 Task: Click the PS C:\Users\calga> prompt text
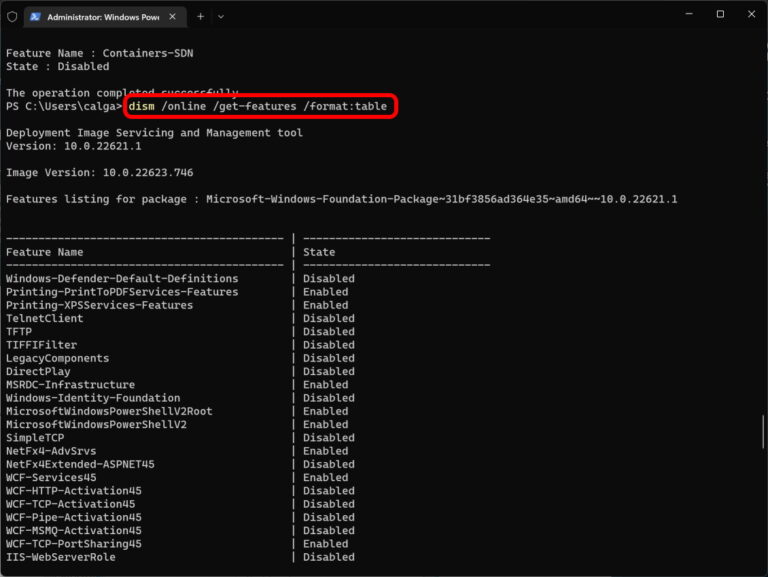(x=63, y=106)
